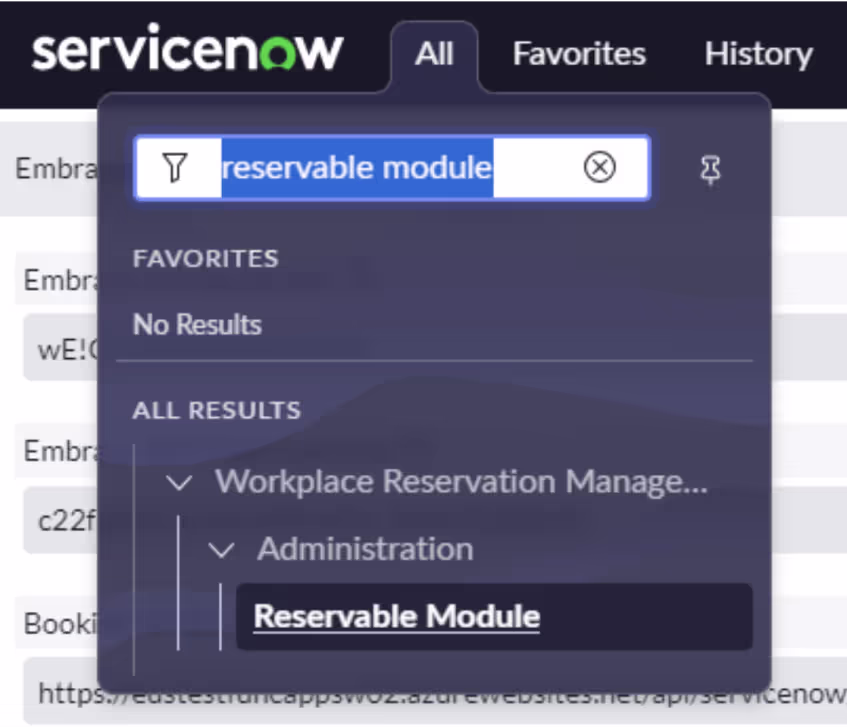Switch to the Favorites tab

[x=579, y=54]
